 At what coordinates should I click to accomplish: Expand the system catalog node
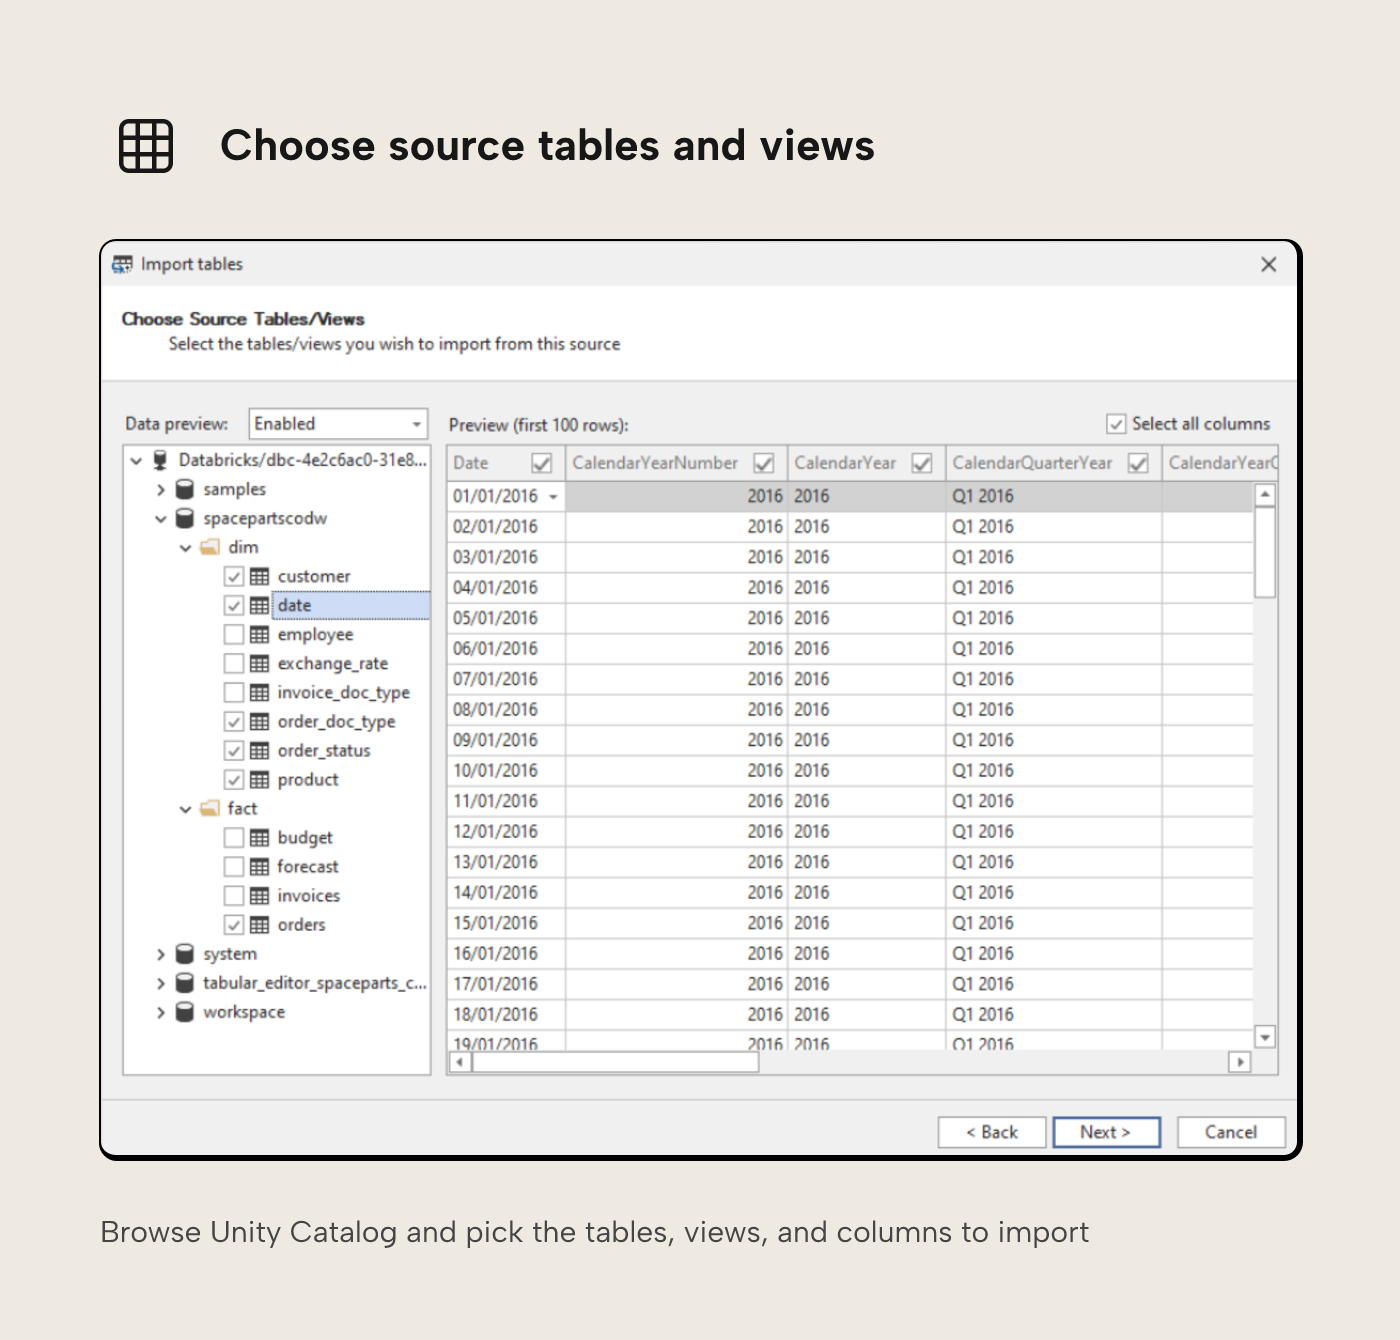161,954
